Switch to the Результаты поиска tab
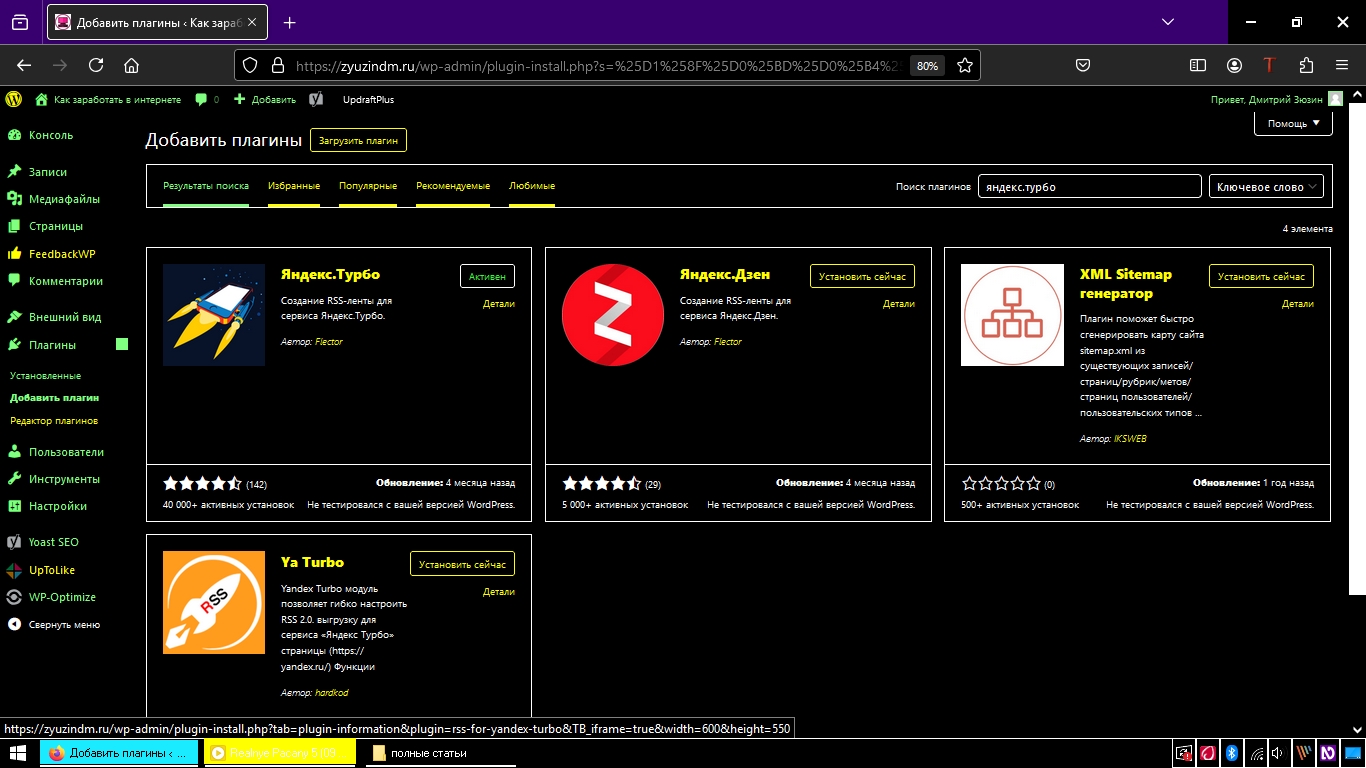1366x768 pixels. click(206, 186)
